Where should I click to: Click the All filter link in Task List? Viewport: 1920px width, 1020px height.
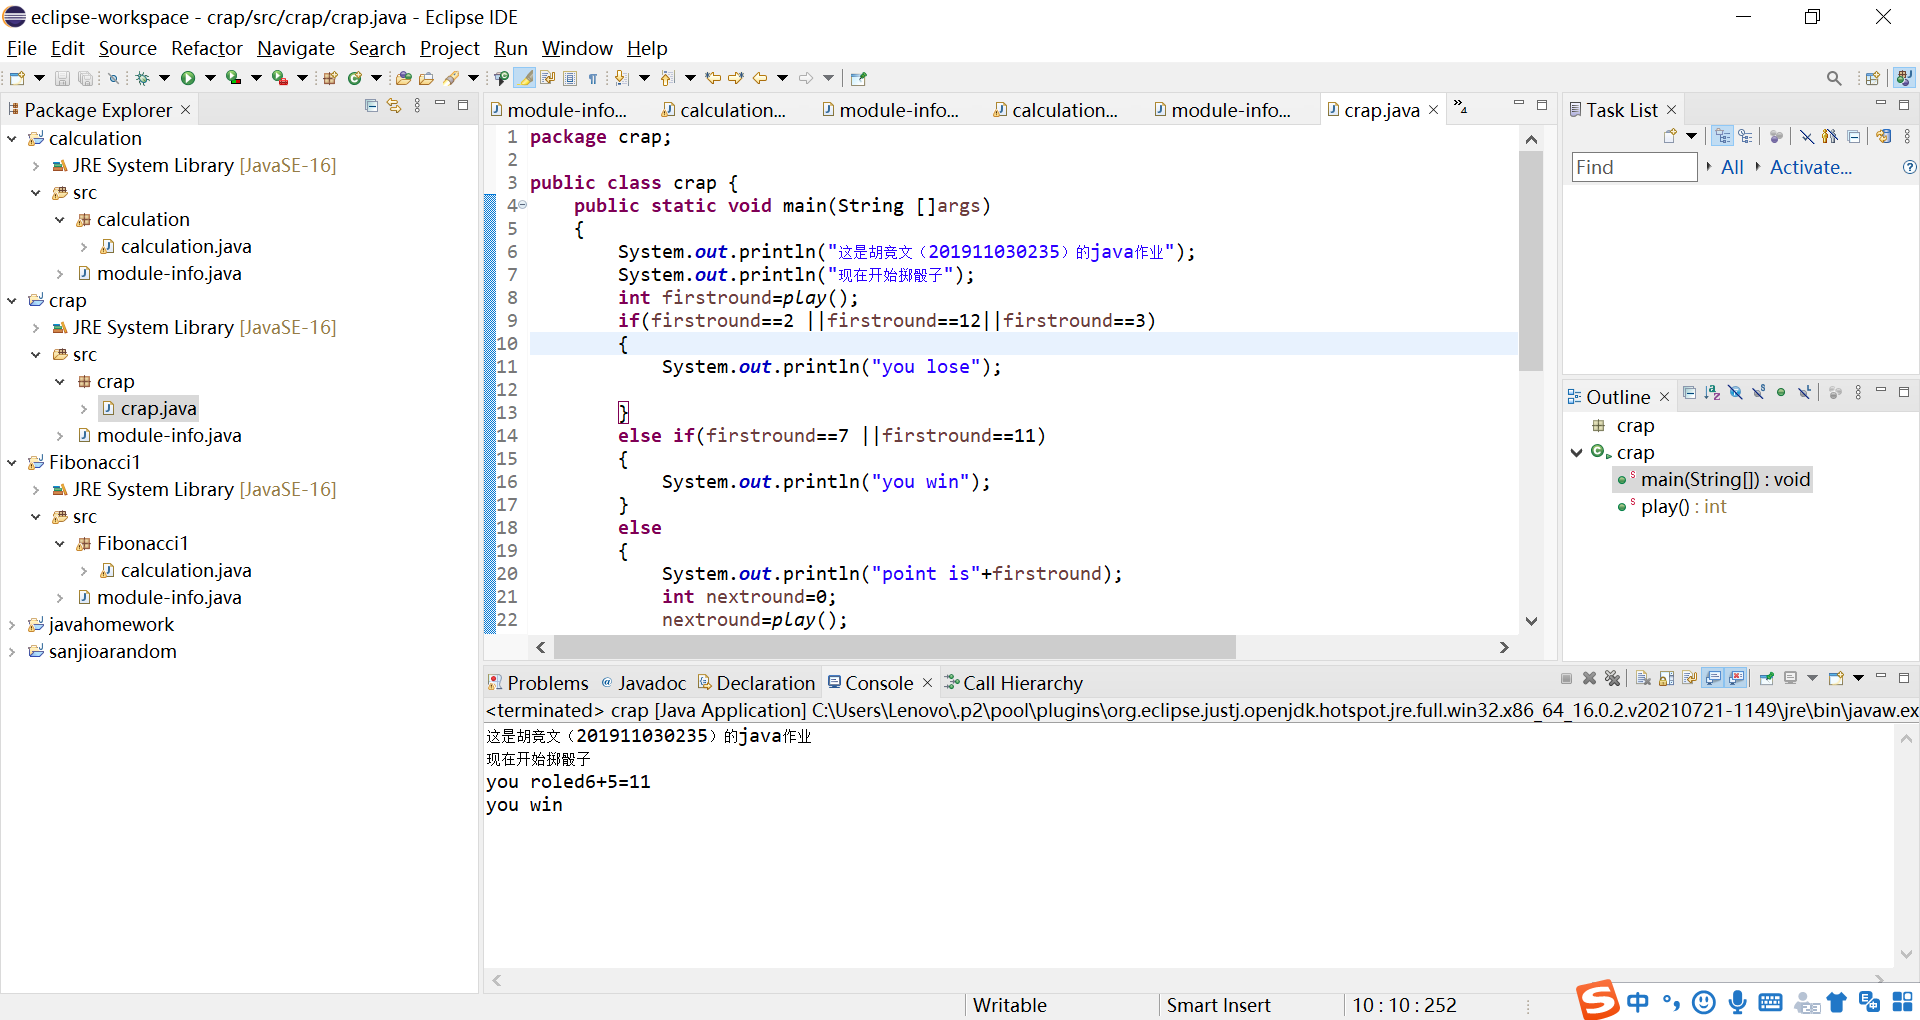1732,168
